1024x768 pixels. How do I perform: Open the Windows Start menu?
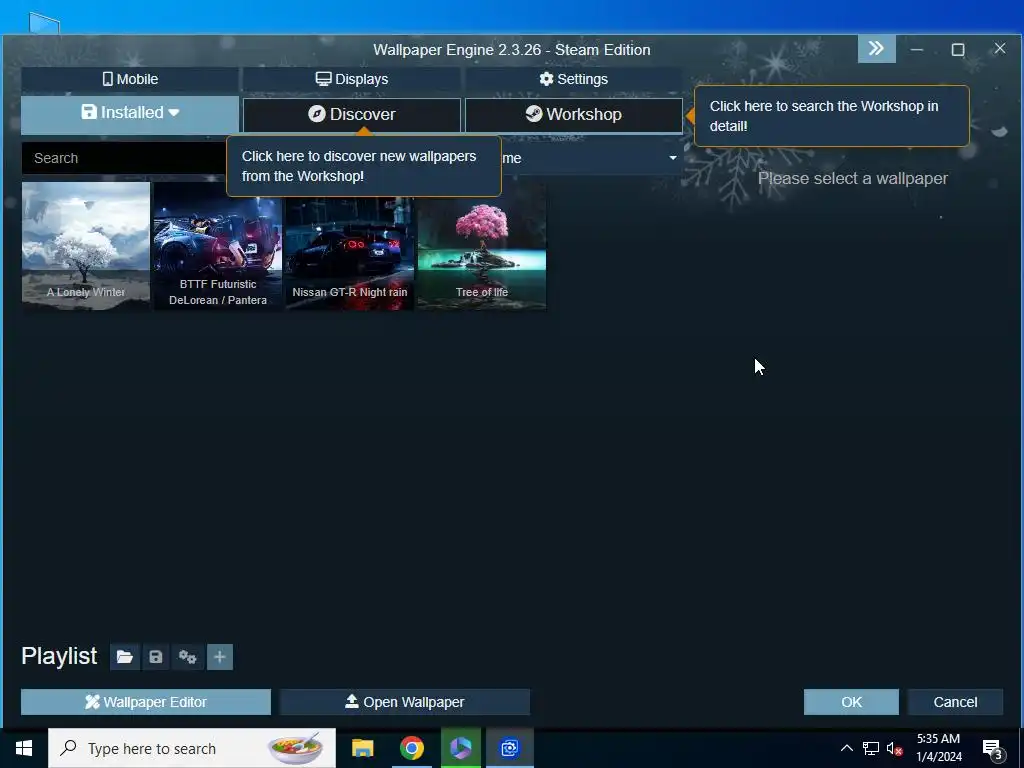coord(24,748)
